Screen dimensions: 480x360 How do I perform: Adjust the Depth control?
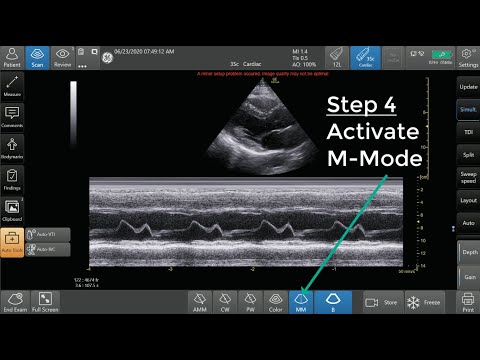click(469, 252)
